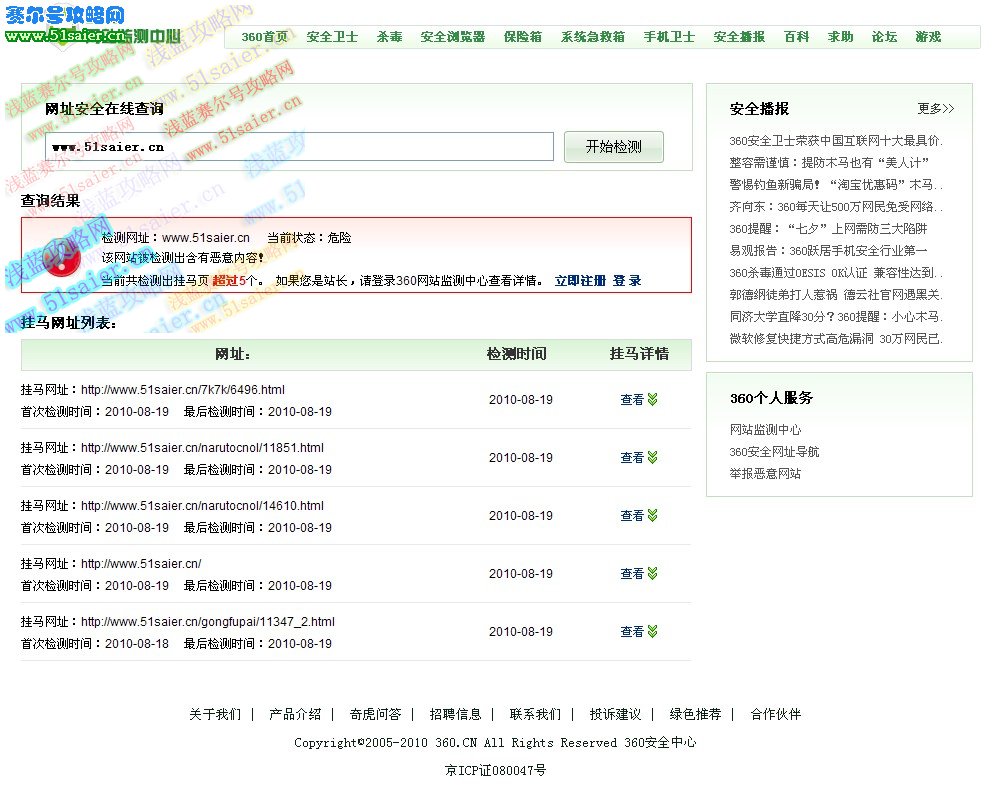The height and width of the screenshot is (797, 1001).
Task: Open news about 360安全卫士荣获中国互联网十大
Action: [x=836, y=140]
